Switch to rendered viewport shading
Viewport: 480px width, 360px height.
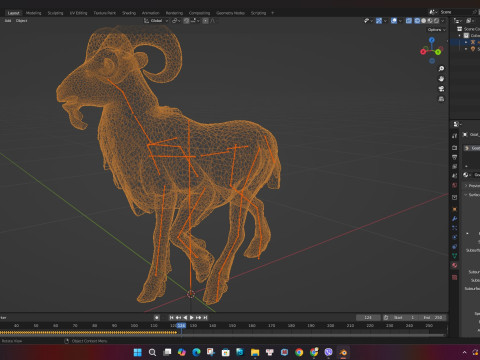(436, 21)
